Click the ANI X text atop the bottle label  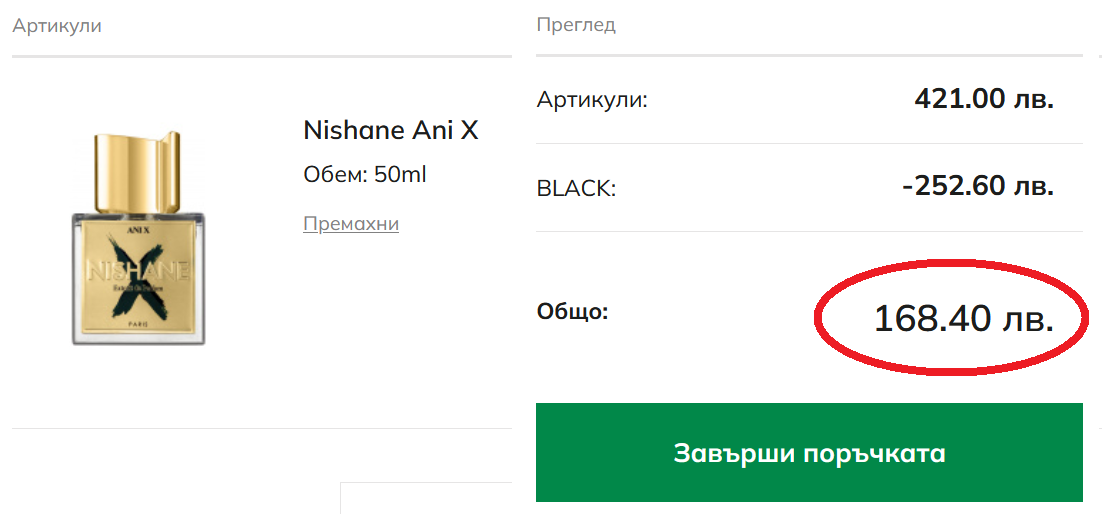[x=138, y=226]
